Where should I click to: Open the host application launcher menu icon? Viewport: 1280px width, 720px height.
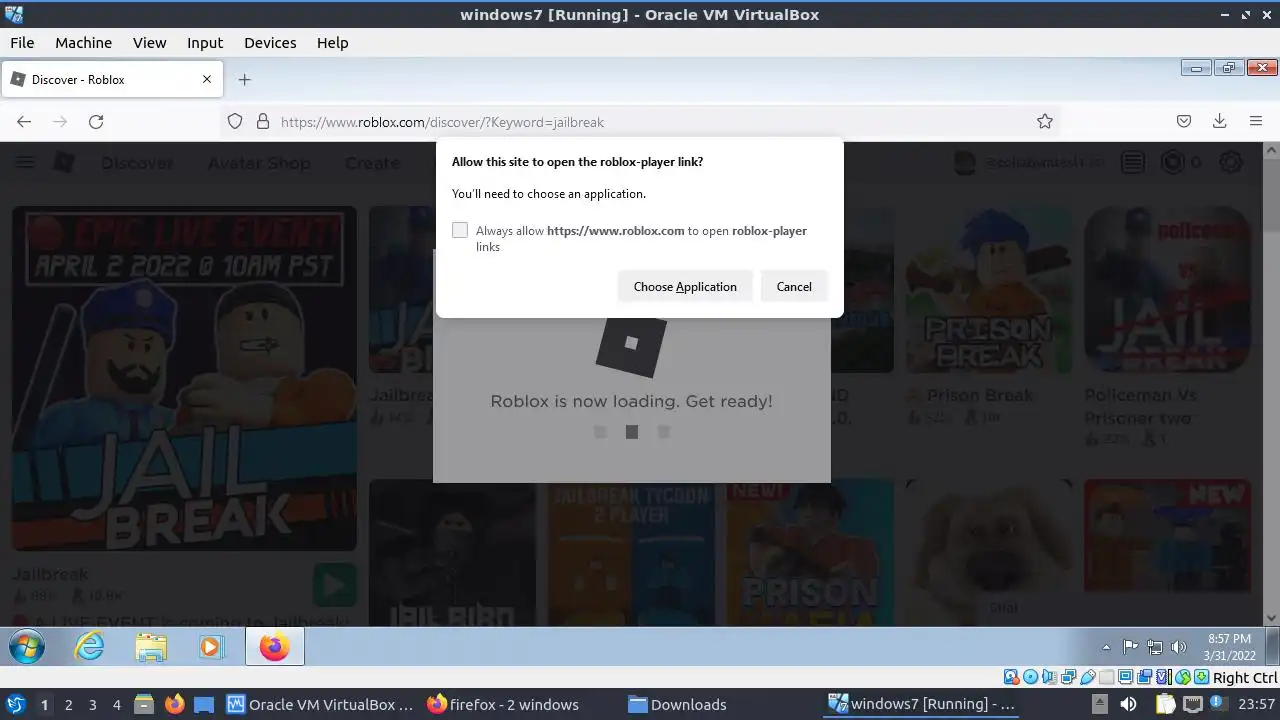point(15,705)
